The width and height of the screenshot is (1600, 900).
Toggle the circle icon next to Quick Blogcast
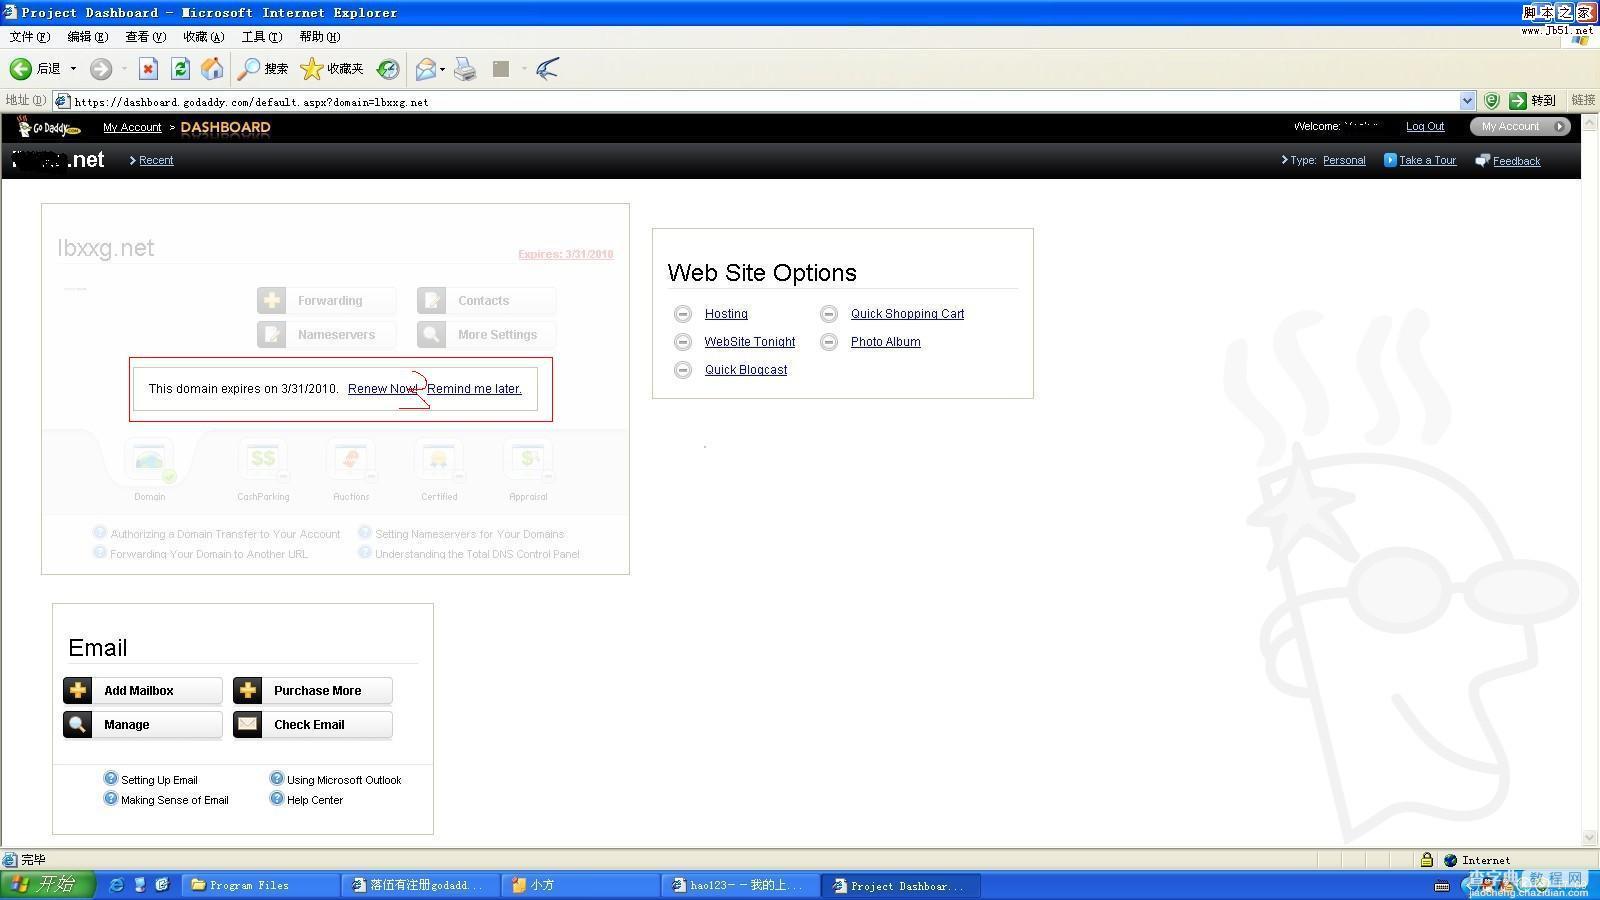683,370
